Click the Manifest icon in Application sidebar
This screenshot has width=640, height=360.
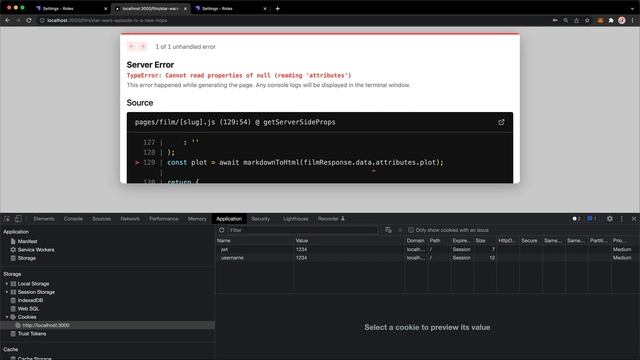point(13,241)
